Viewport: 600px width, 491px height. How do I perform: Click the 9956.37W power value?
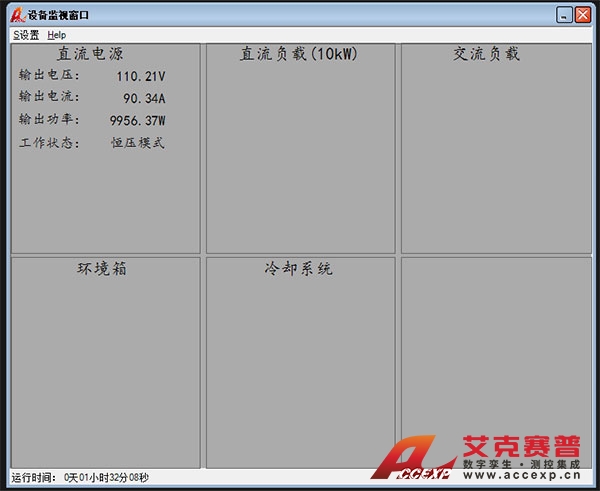138,121
